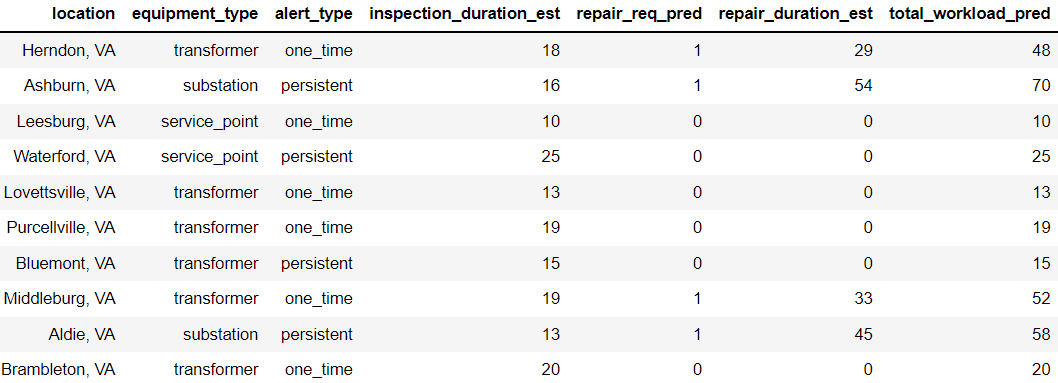Select the Brambleton, VA location cell
1058x383 pixels.
tap(59, 370)
